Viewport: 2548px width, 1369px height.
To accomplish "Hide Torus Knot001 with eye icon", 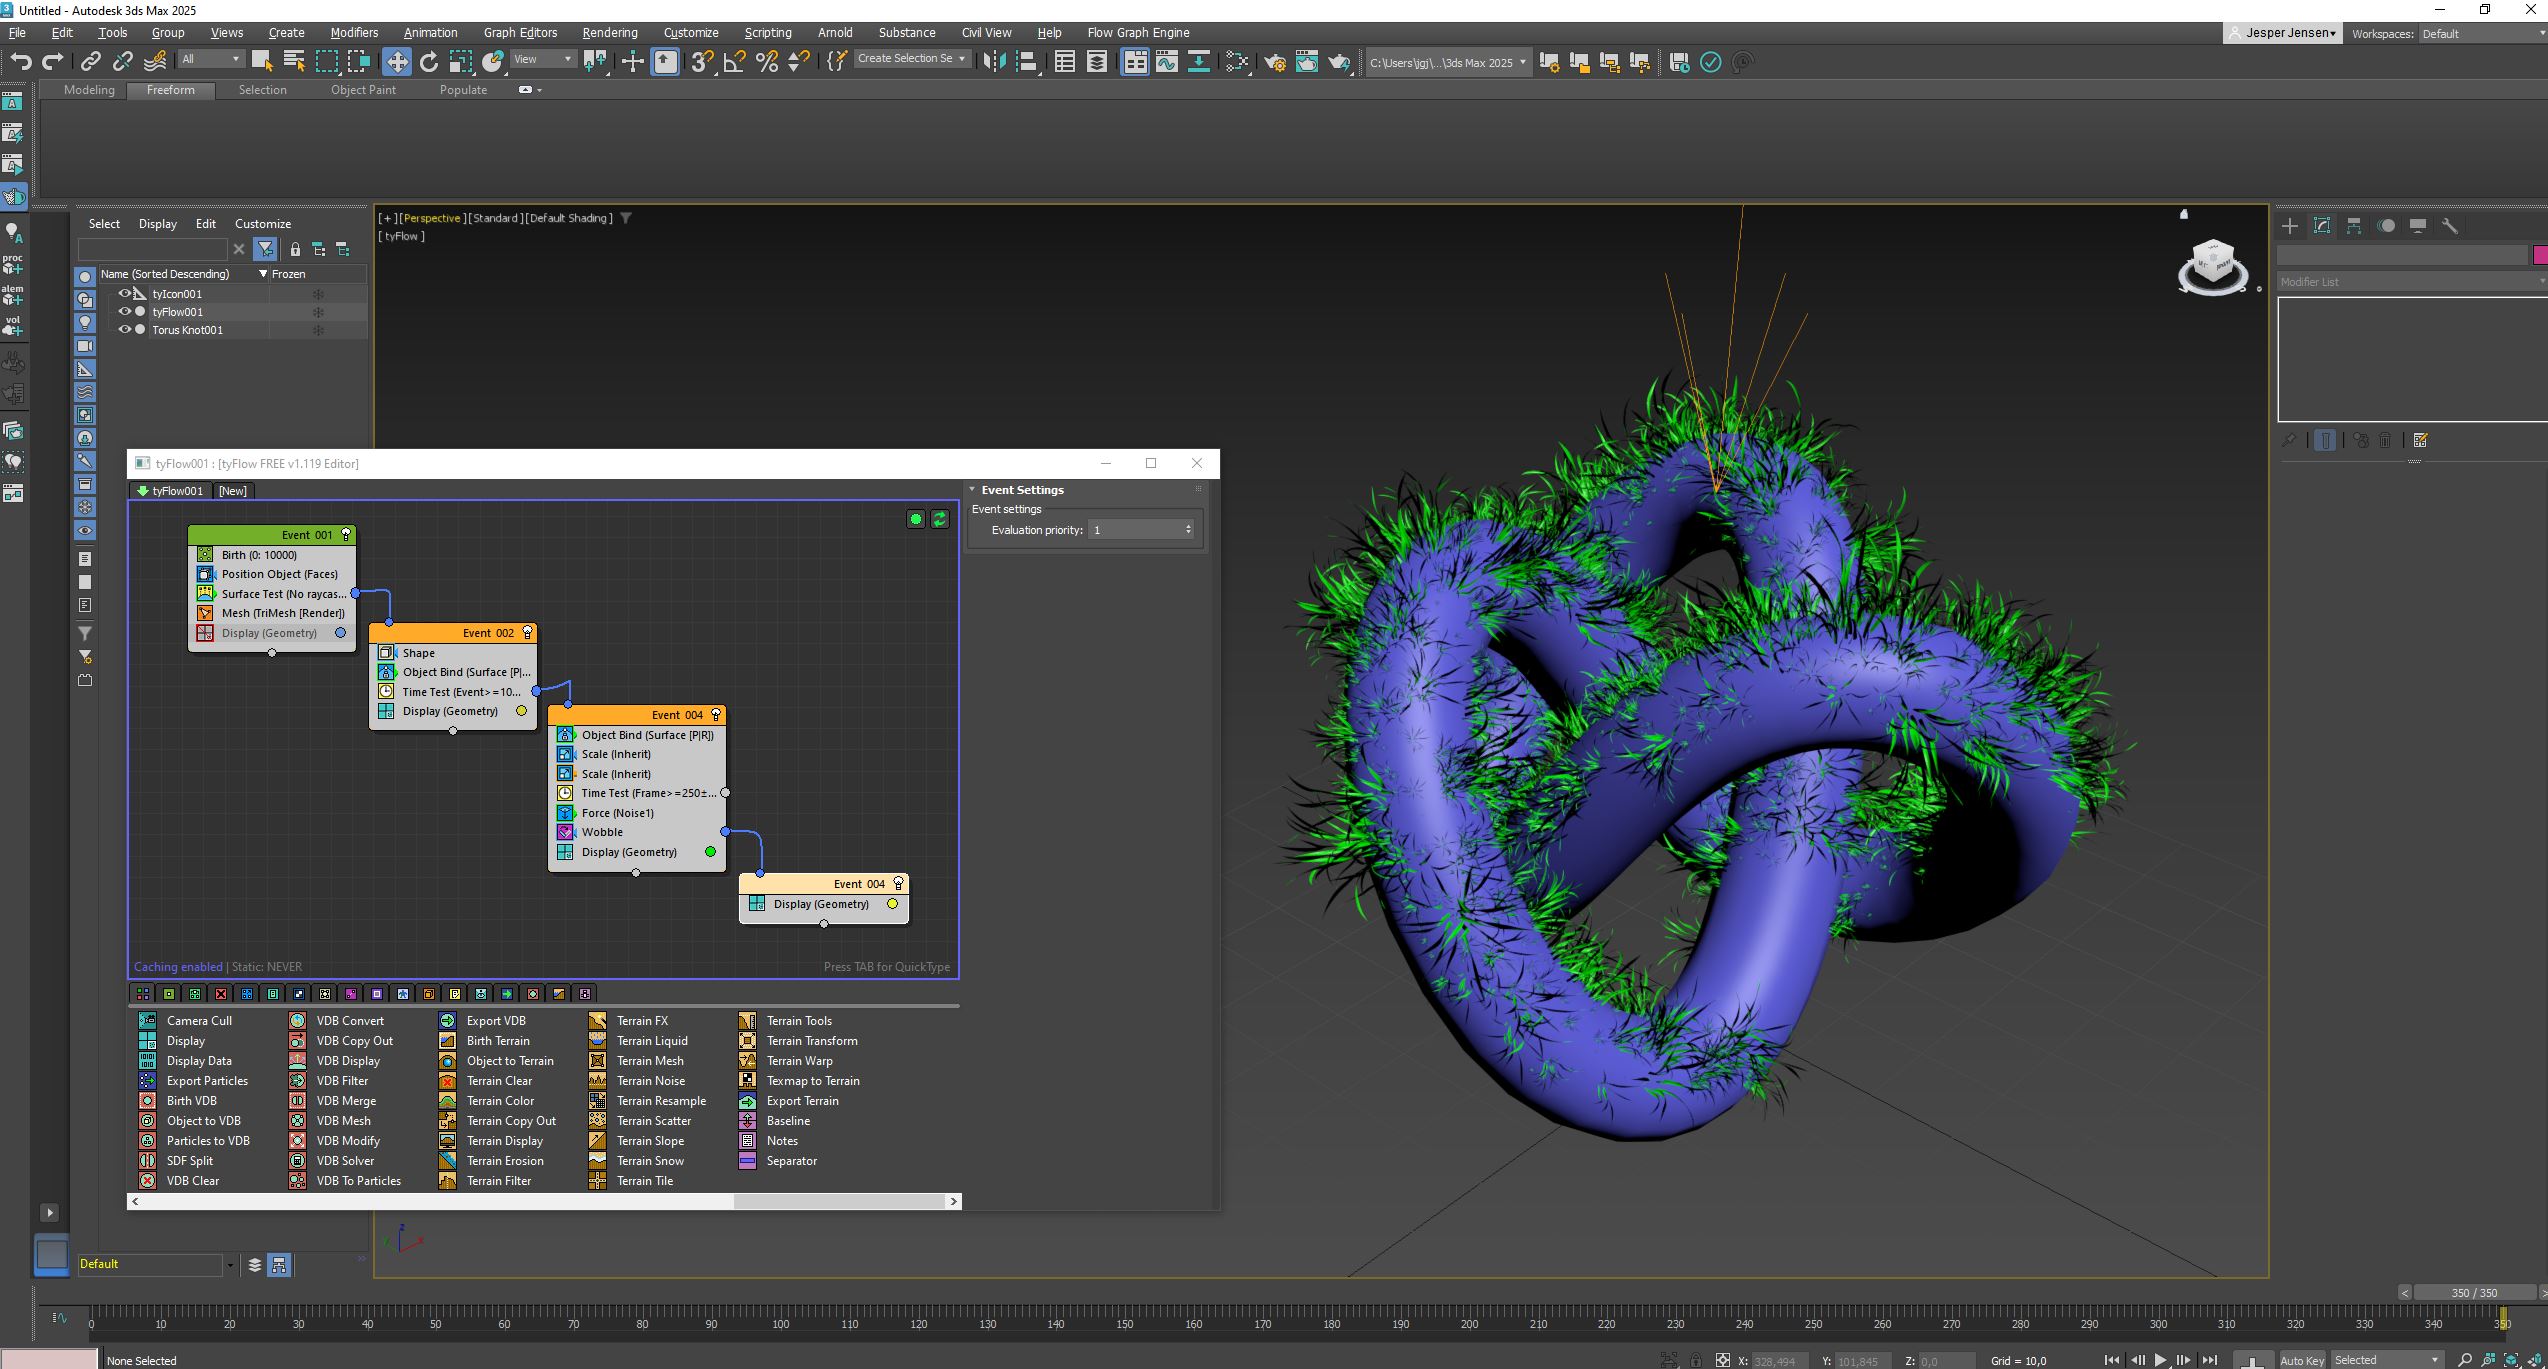I will point(125,330).
